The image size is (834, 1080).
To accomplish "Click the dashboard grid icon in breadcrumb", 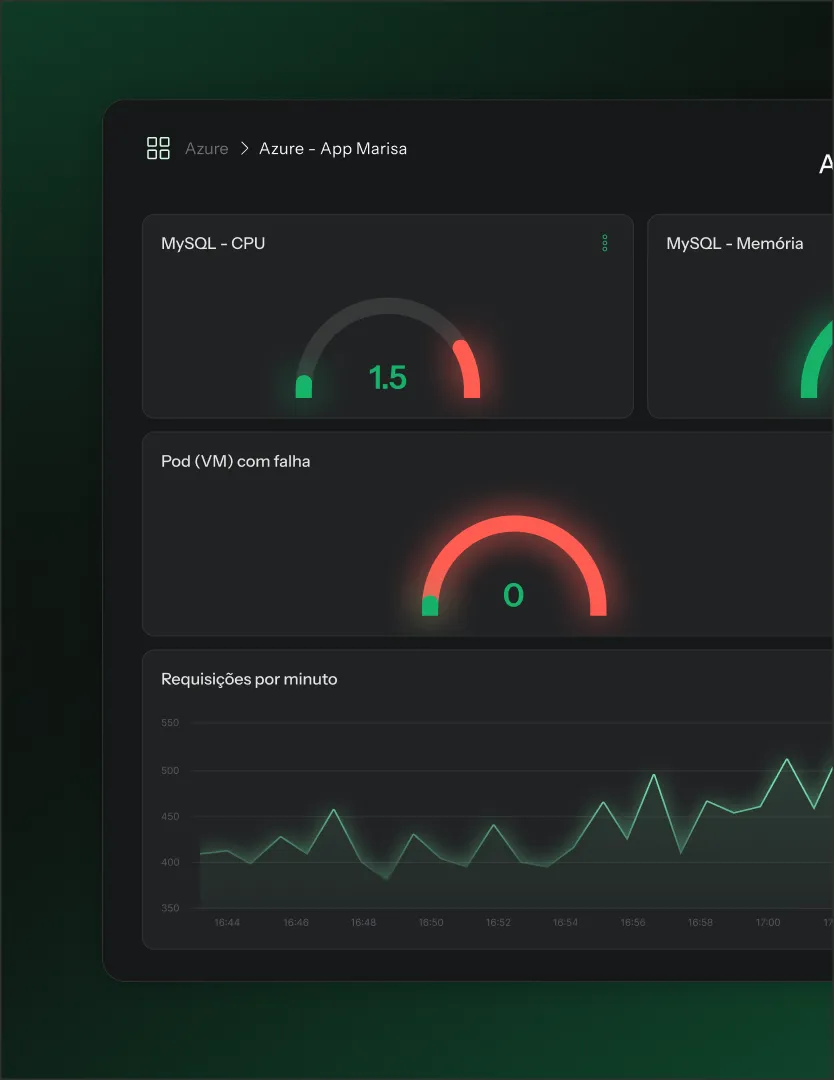I will tap(158, 149).
